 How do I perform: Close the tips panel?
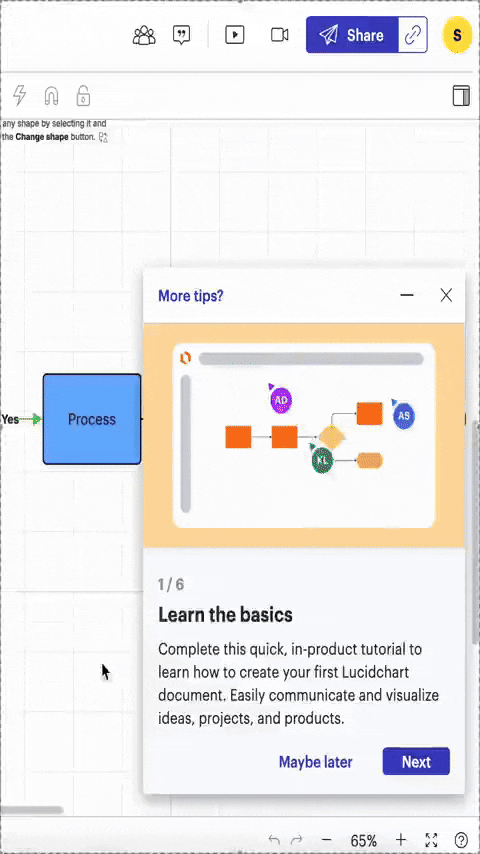446,296
